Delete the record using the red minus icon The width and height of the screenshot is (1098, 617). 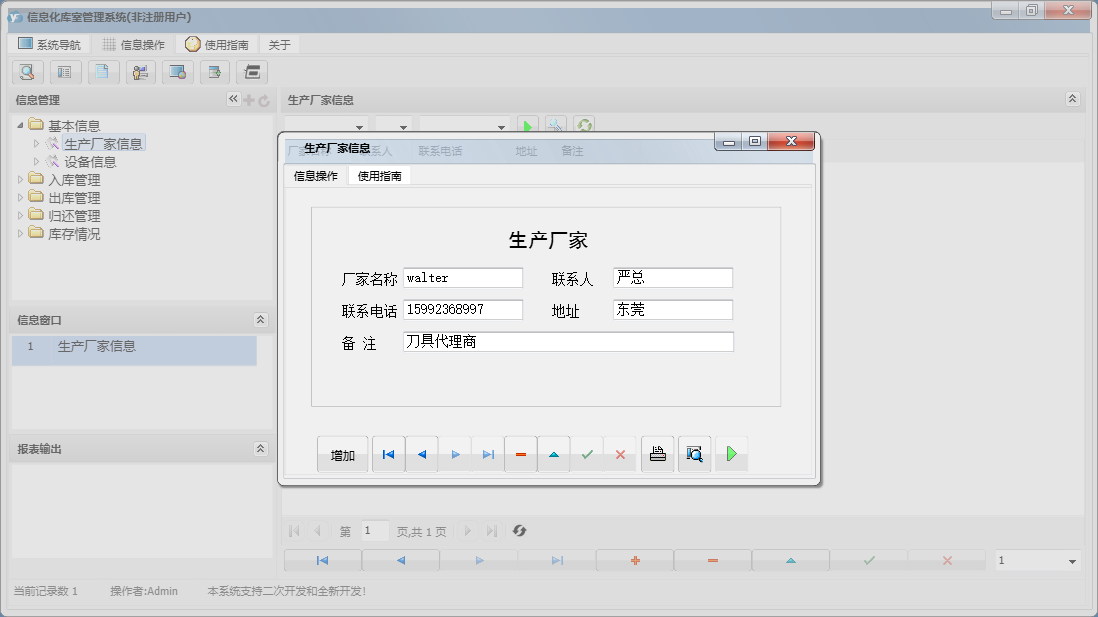pyautogui.click(x=520, y=453)
